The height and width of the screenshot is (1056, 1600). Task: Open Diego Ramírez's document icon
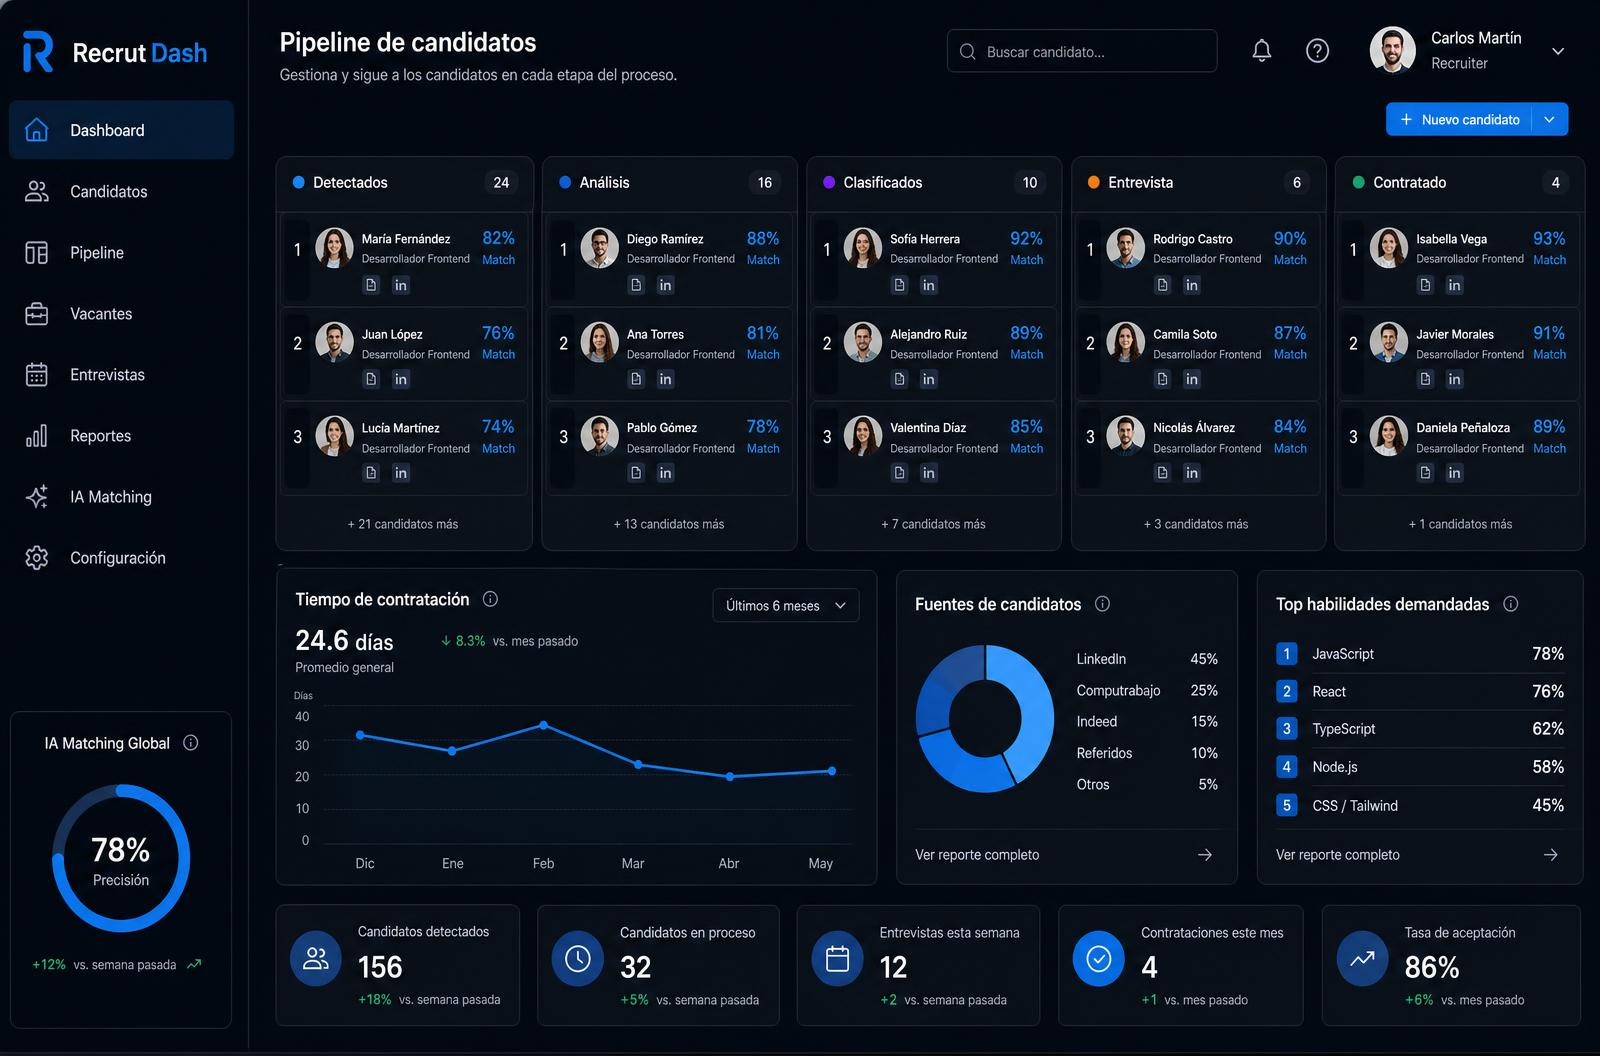pos(636,285)
